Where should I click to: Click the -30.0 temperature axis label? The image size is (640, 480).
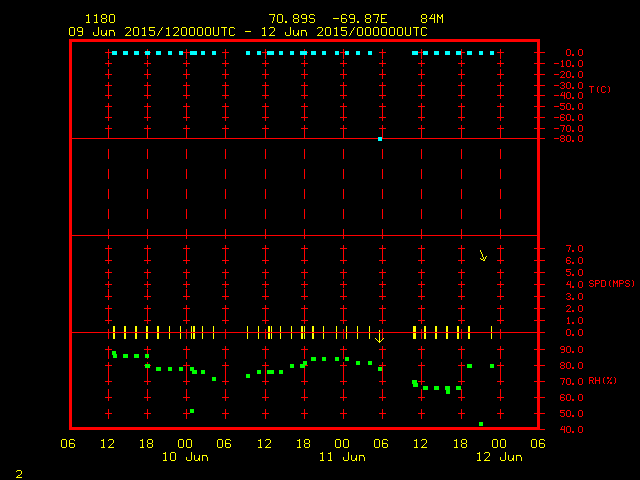coord(569,85)
